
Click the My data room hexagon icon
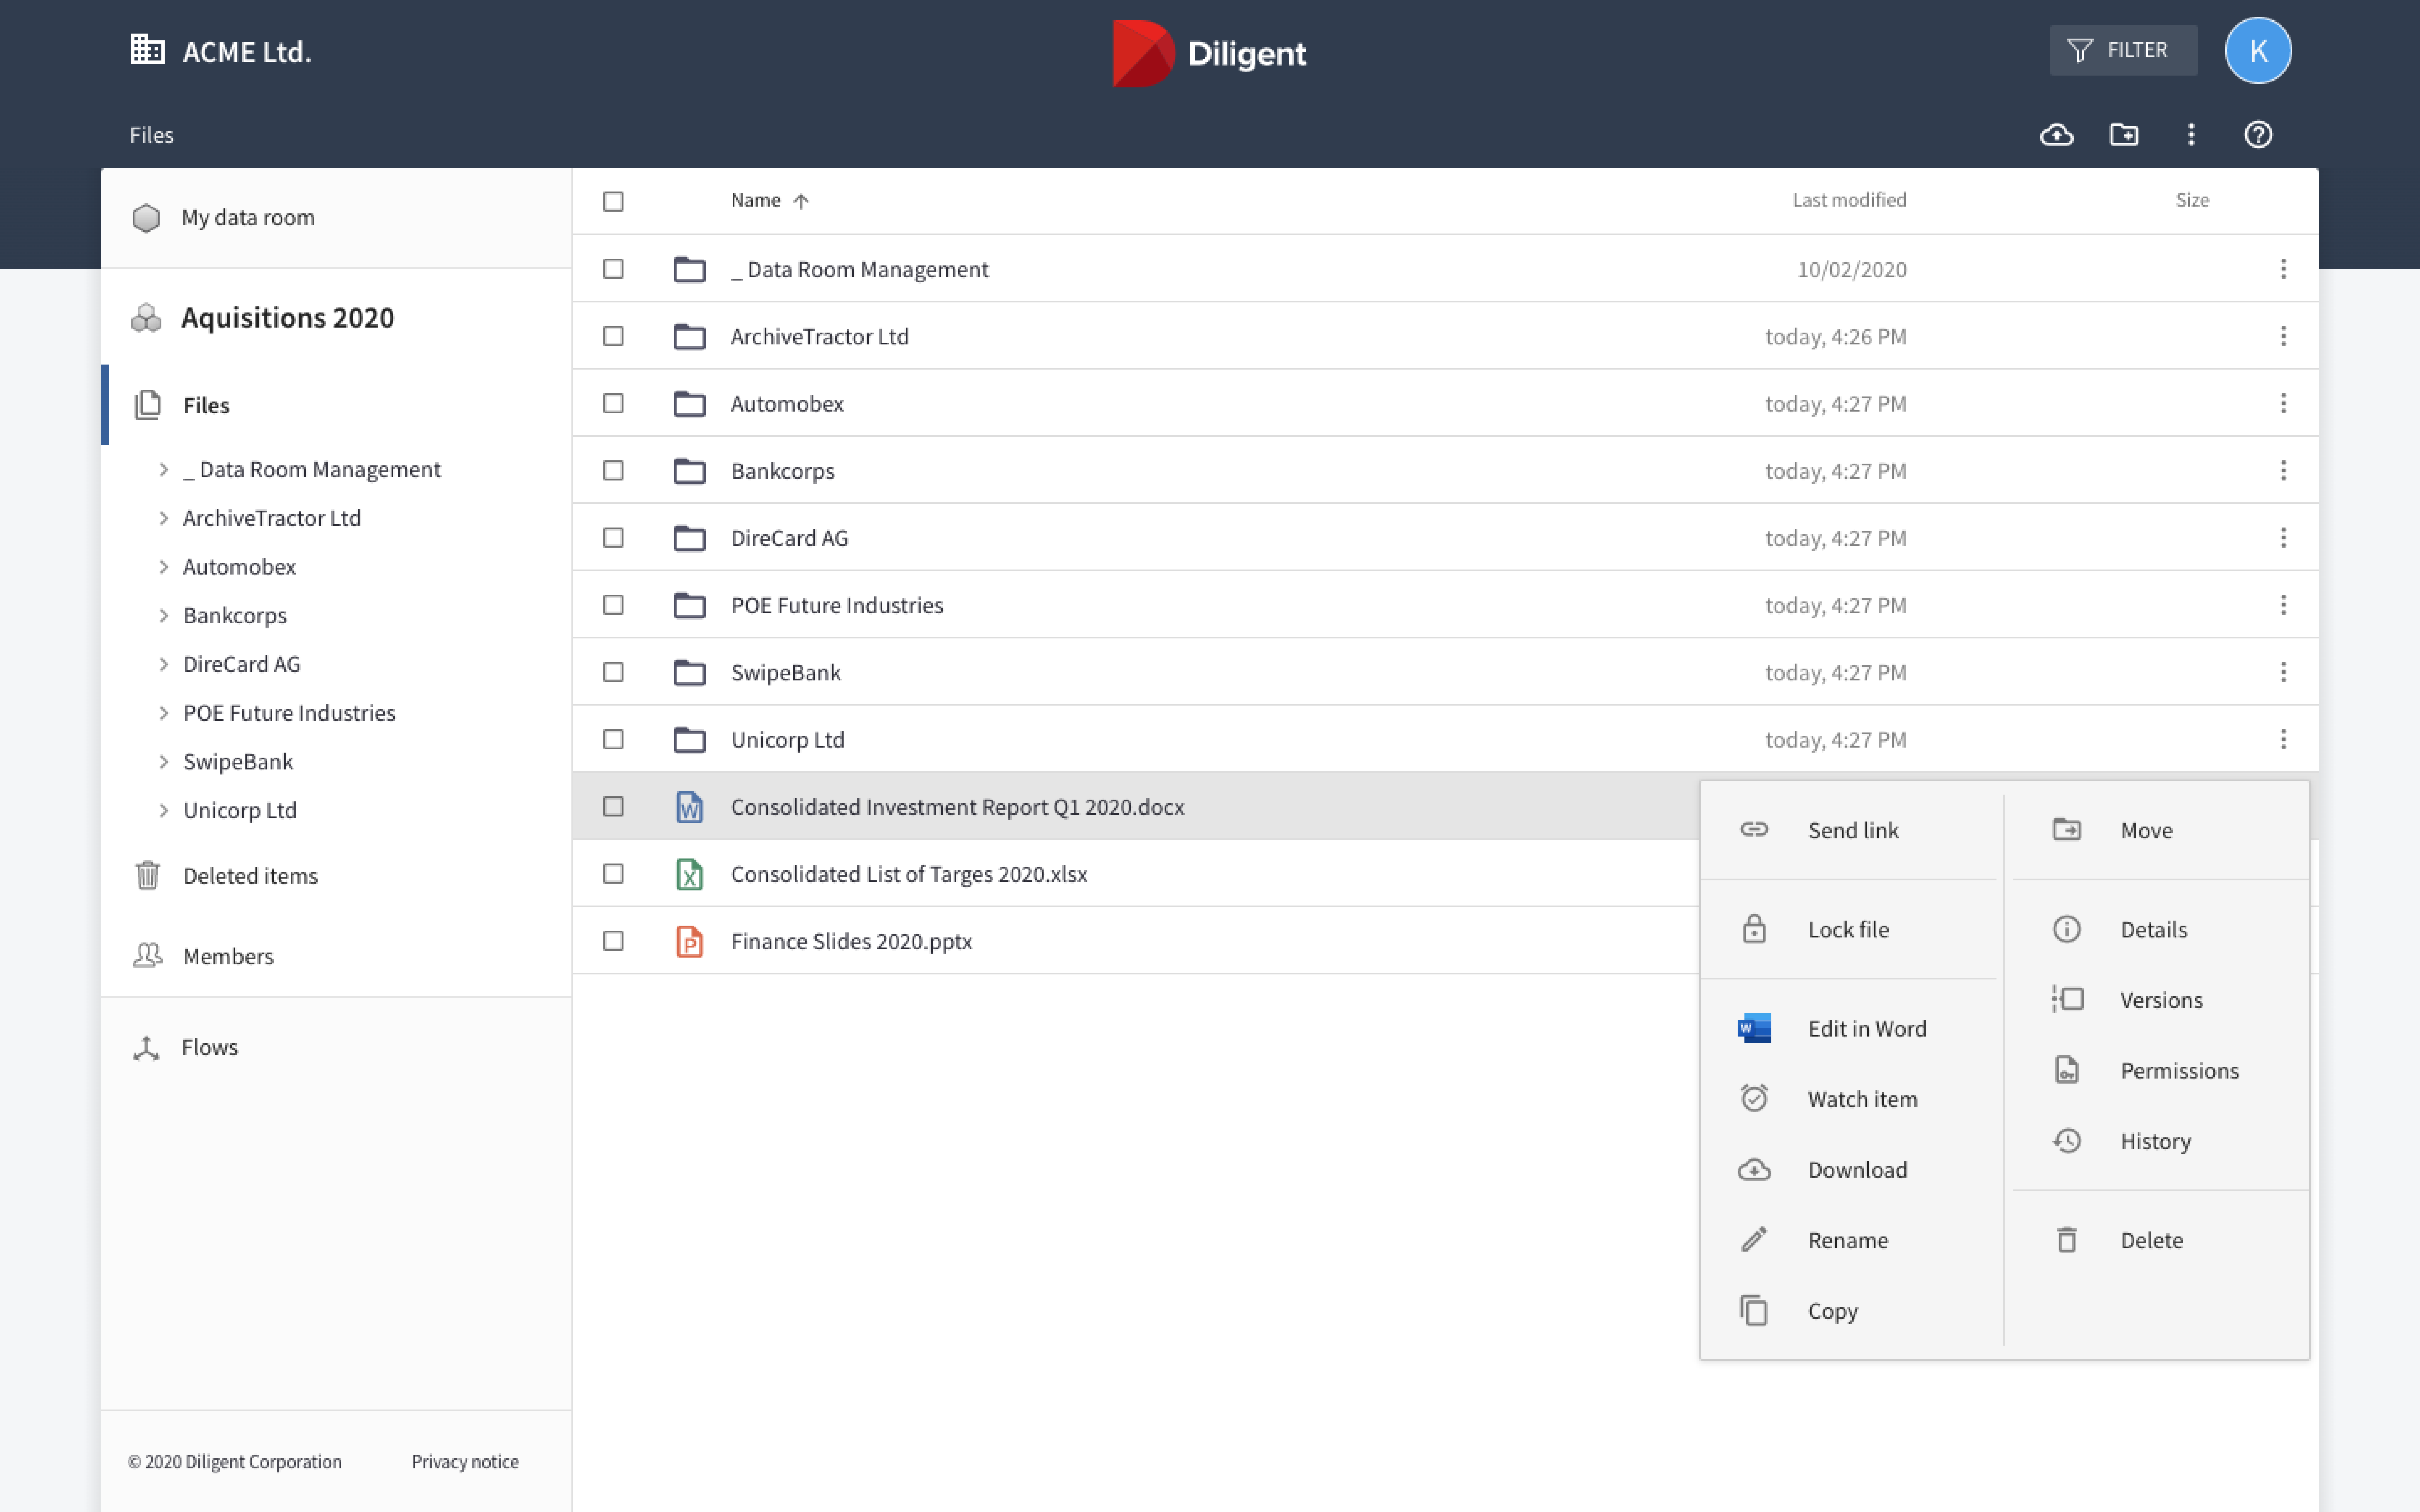pyautogui.click(x=146, y=217)
